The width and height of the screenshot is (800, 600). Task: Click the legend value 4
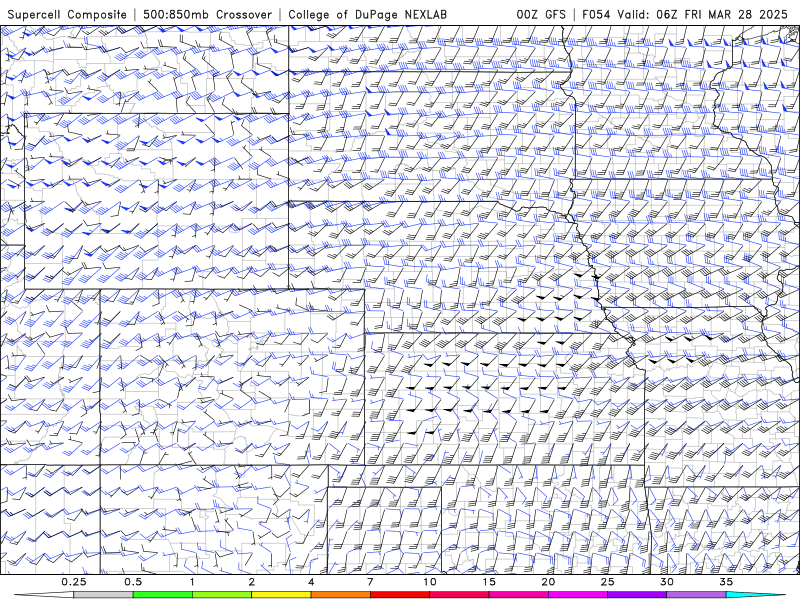coord(311,582)
